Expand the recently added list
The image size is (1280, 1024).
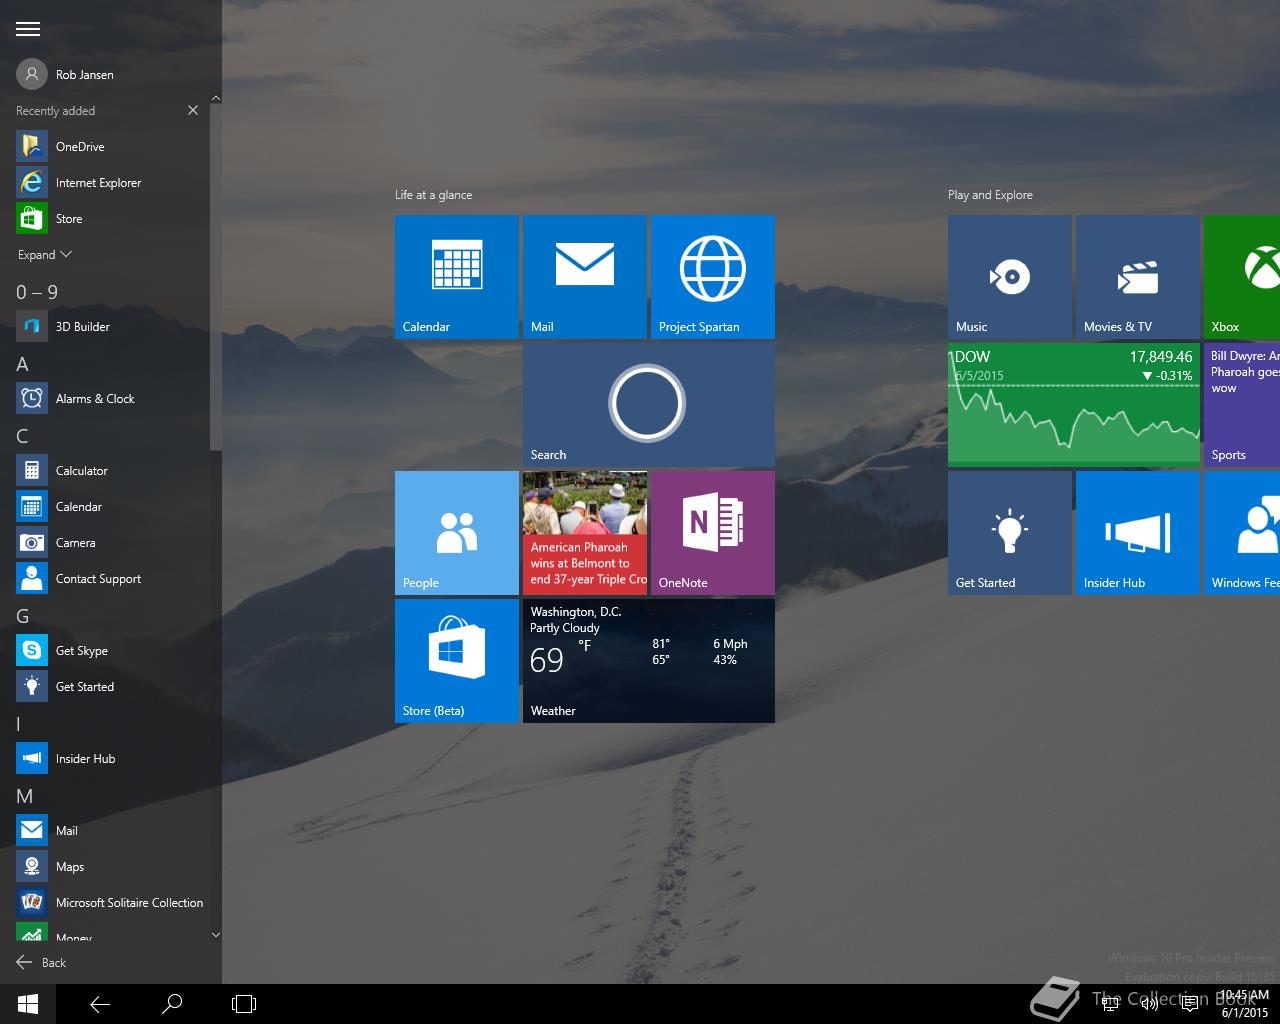pyautogui.click(x=45, y=255)
